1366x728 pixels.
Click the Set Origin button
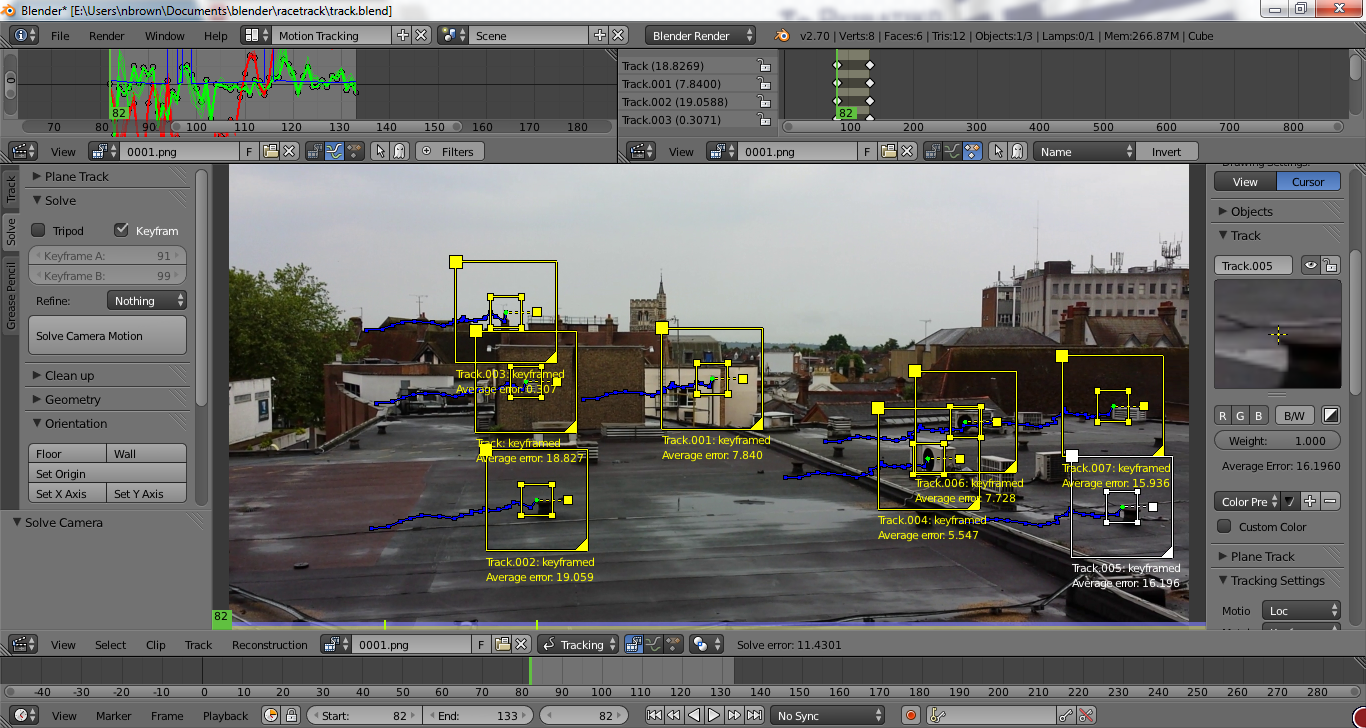(x=108, y=473)
